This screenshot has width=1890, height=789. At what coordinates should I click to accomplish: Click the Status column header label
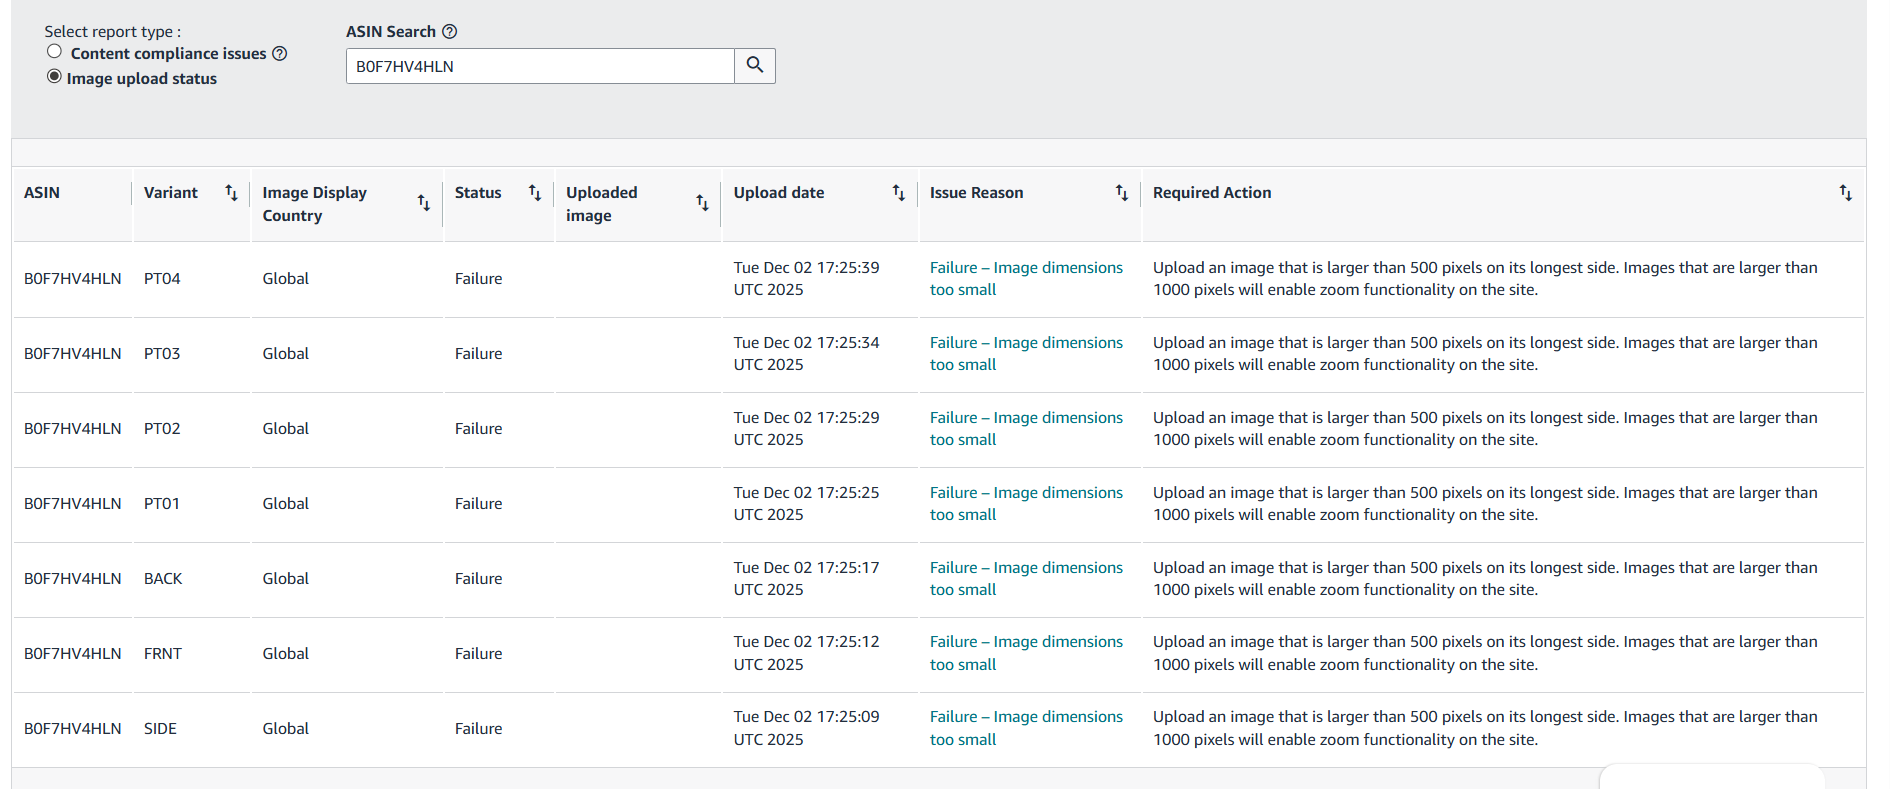coord(478,193)
